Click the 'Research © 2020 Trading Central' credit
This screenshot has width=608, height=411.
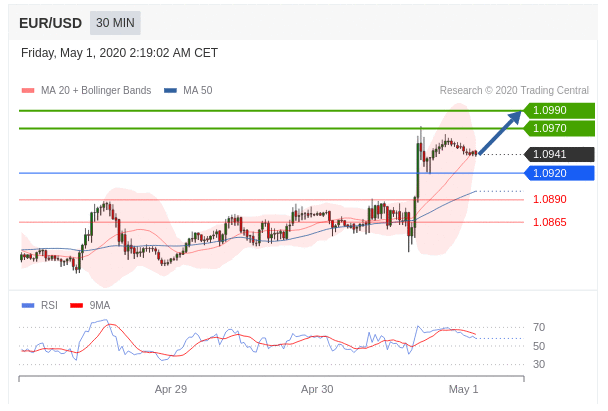point(514,90)
